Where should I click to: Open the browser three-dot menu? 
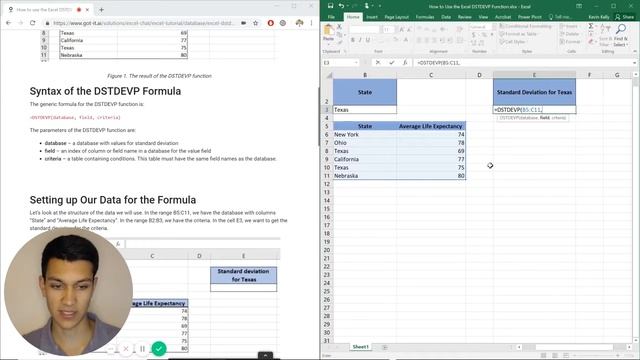(311, 23)
